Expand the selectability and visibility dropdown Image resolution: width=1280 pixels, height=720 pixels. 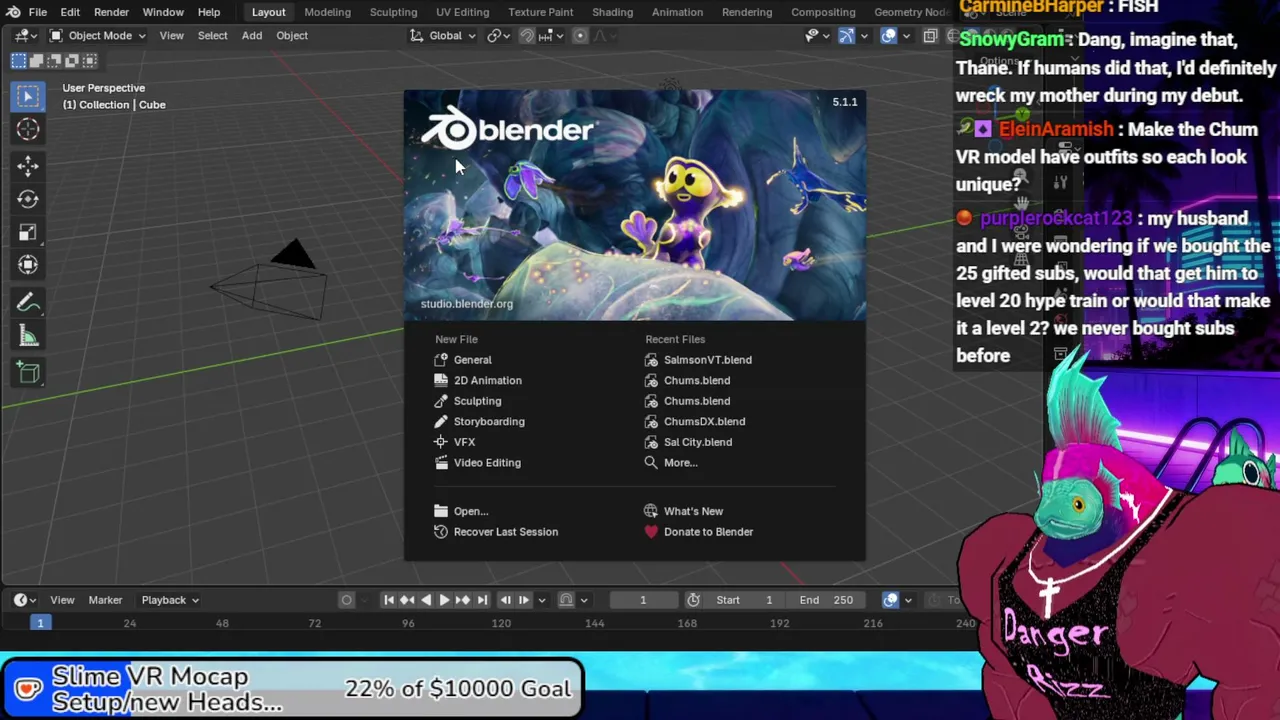816,36
